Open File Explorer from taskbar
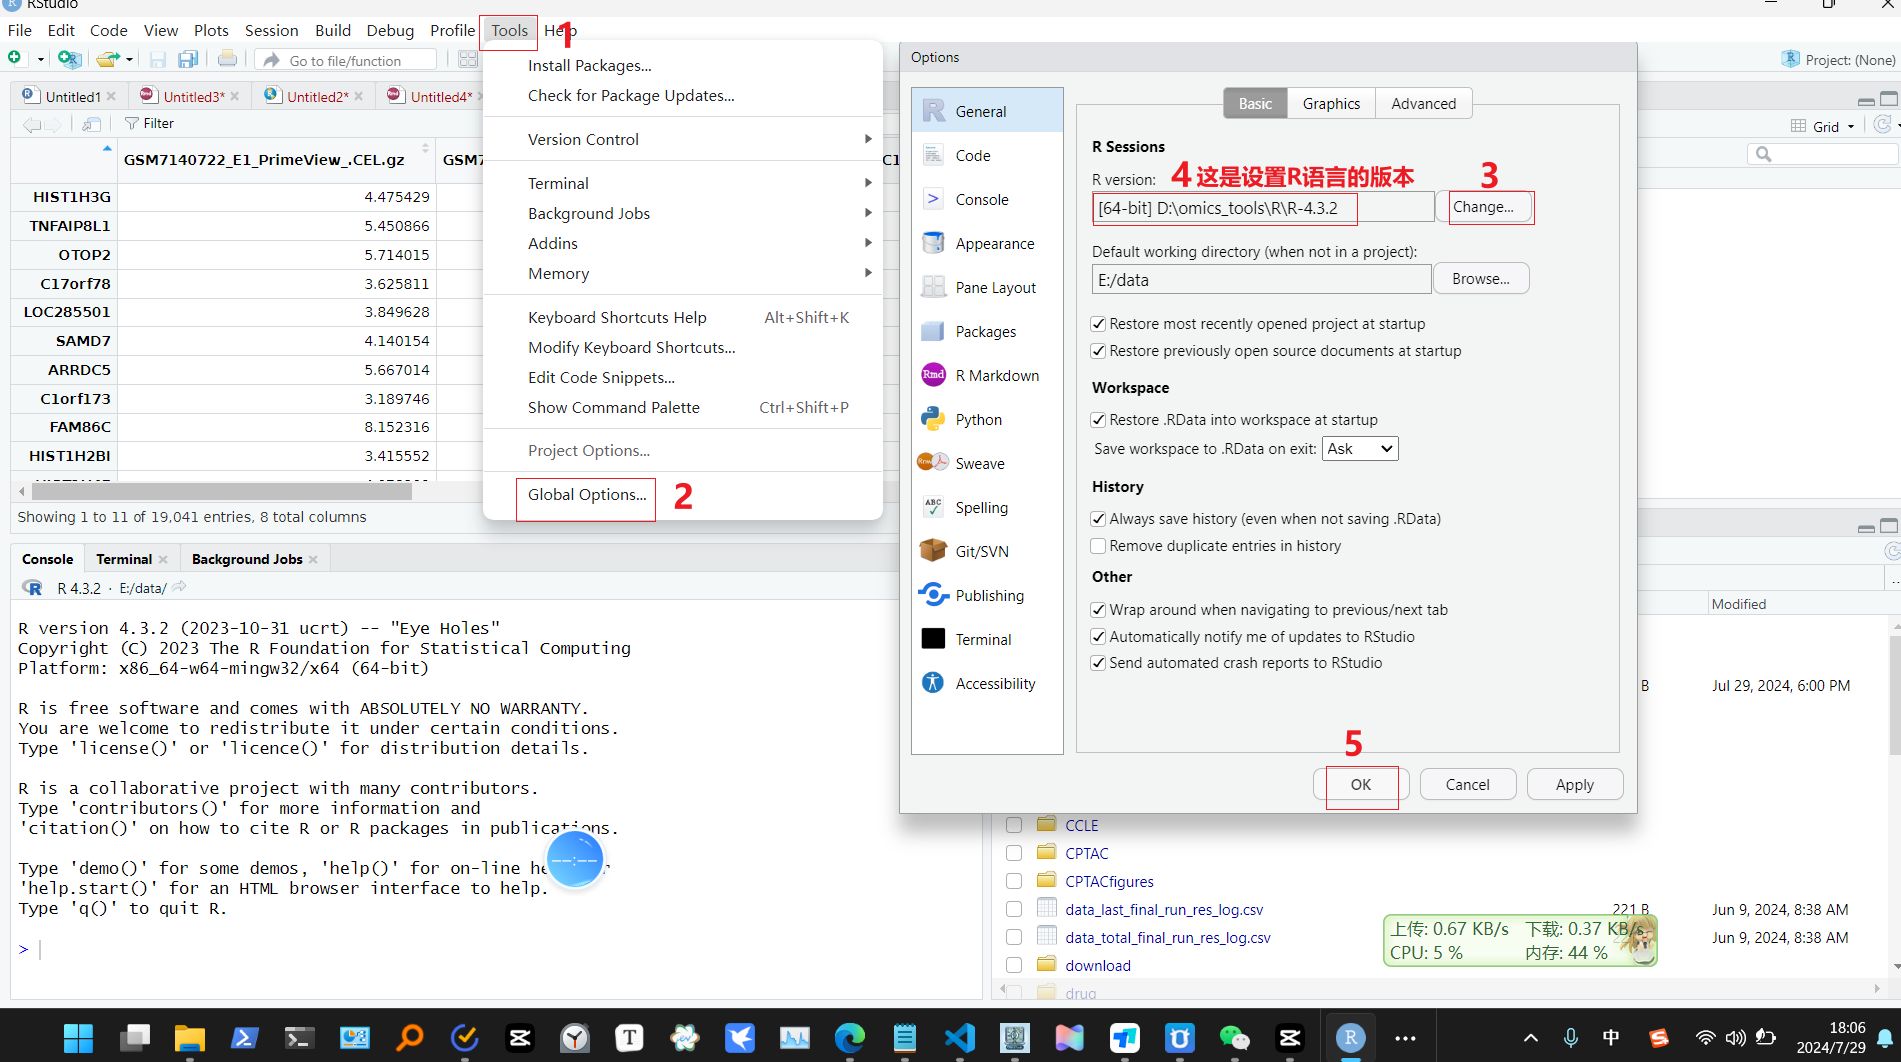 coord(189,1037)
